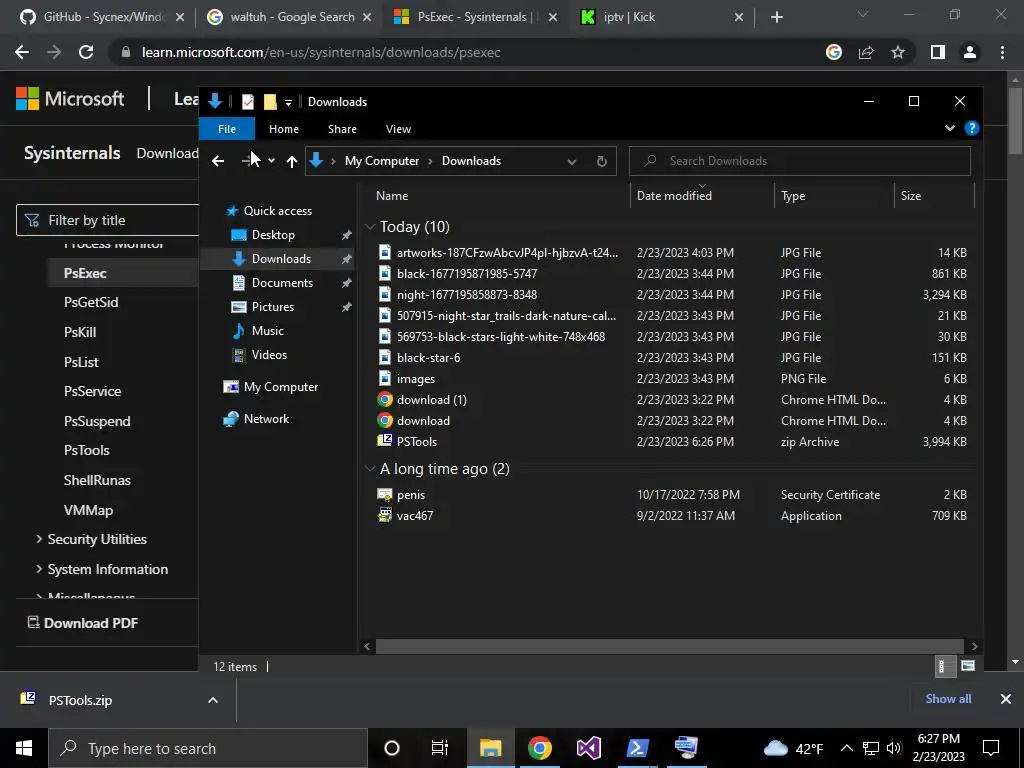
Task: Click the blue Help question mark icon
Action: pyautogui.click(x=971, y=128)
